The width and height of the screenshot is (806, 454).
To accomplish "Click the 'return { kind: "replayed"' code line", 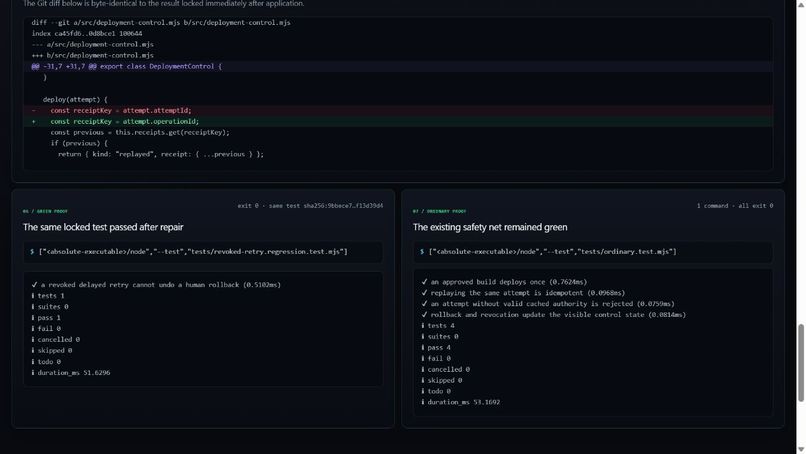I will (x=161, y=154).
